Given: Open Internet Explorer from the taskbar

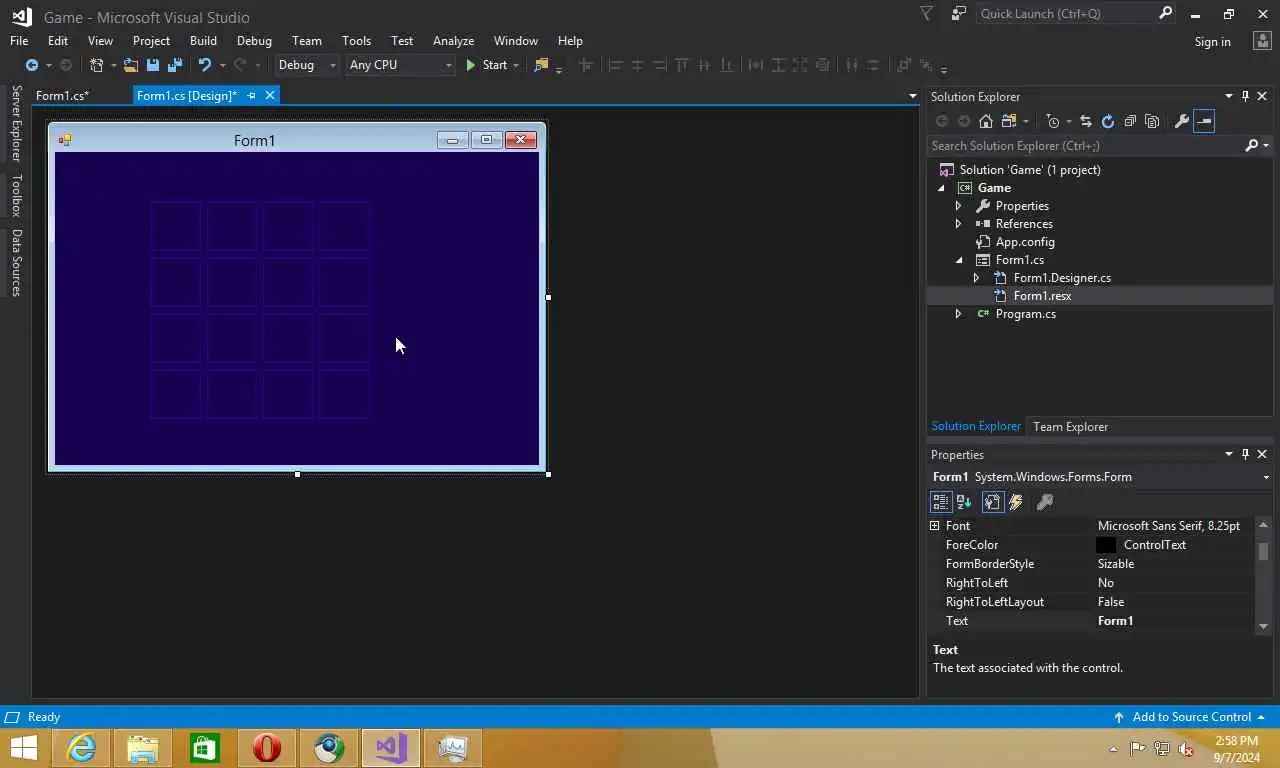Looking at the screenshot, I should pyautogui.click(x=81, y=747).
